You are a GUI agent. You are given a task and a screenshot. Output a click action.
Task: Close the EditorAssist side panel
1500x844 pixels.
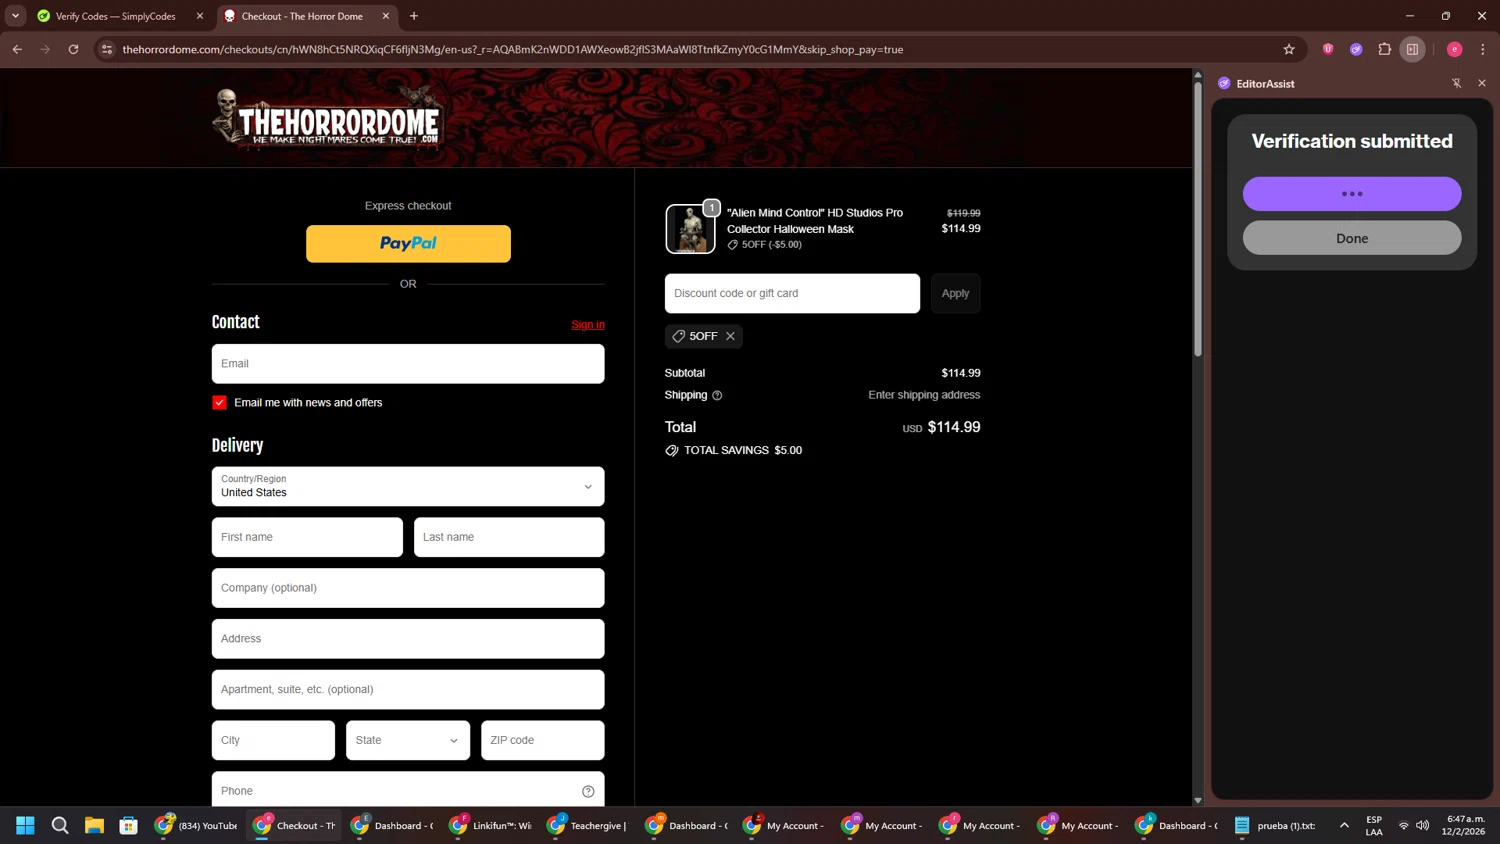click(1482, 84)
